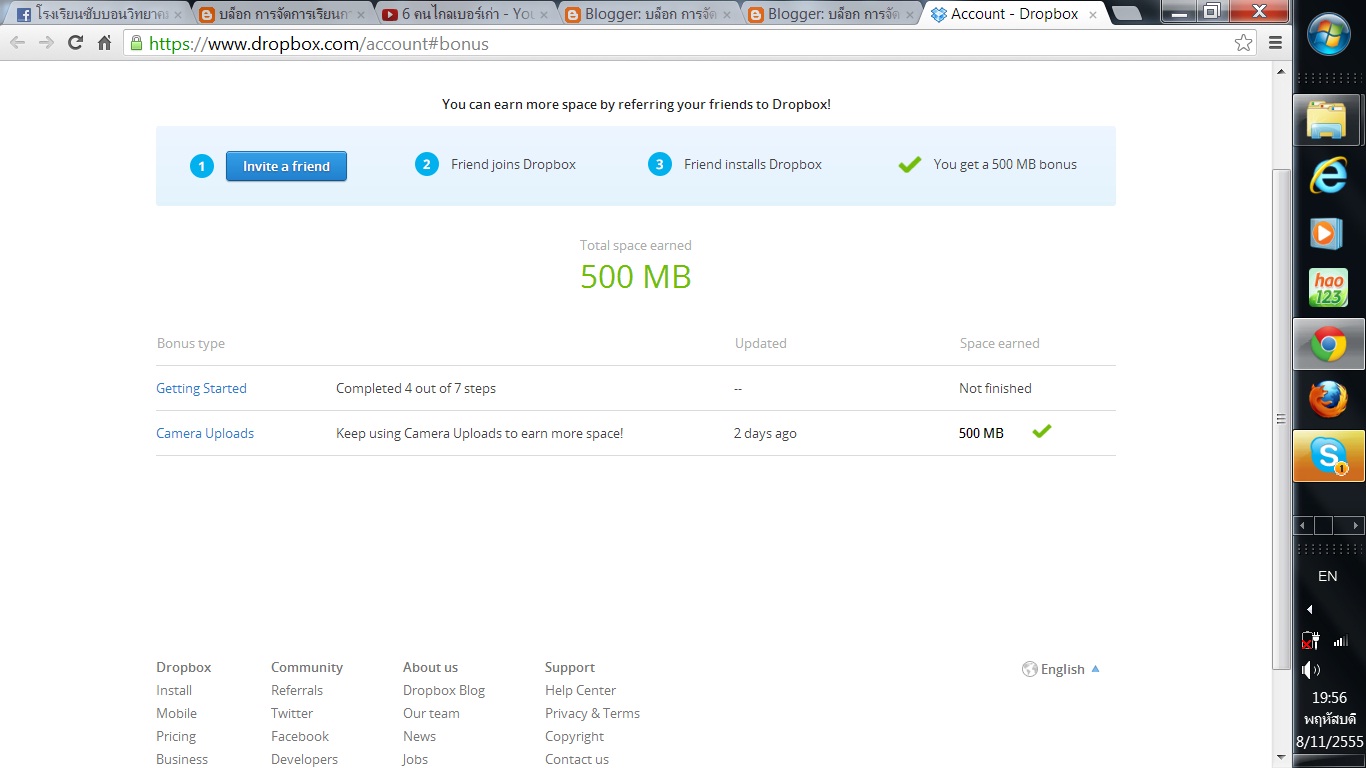1366x768 pixels.
Task: Open the Our team footer link
Action: [431, 713]
